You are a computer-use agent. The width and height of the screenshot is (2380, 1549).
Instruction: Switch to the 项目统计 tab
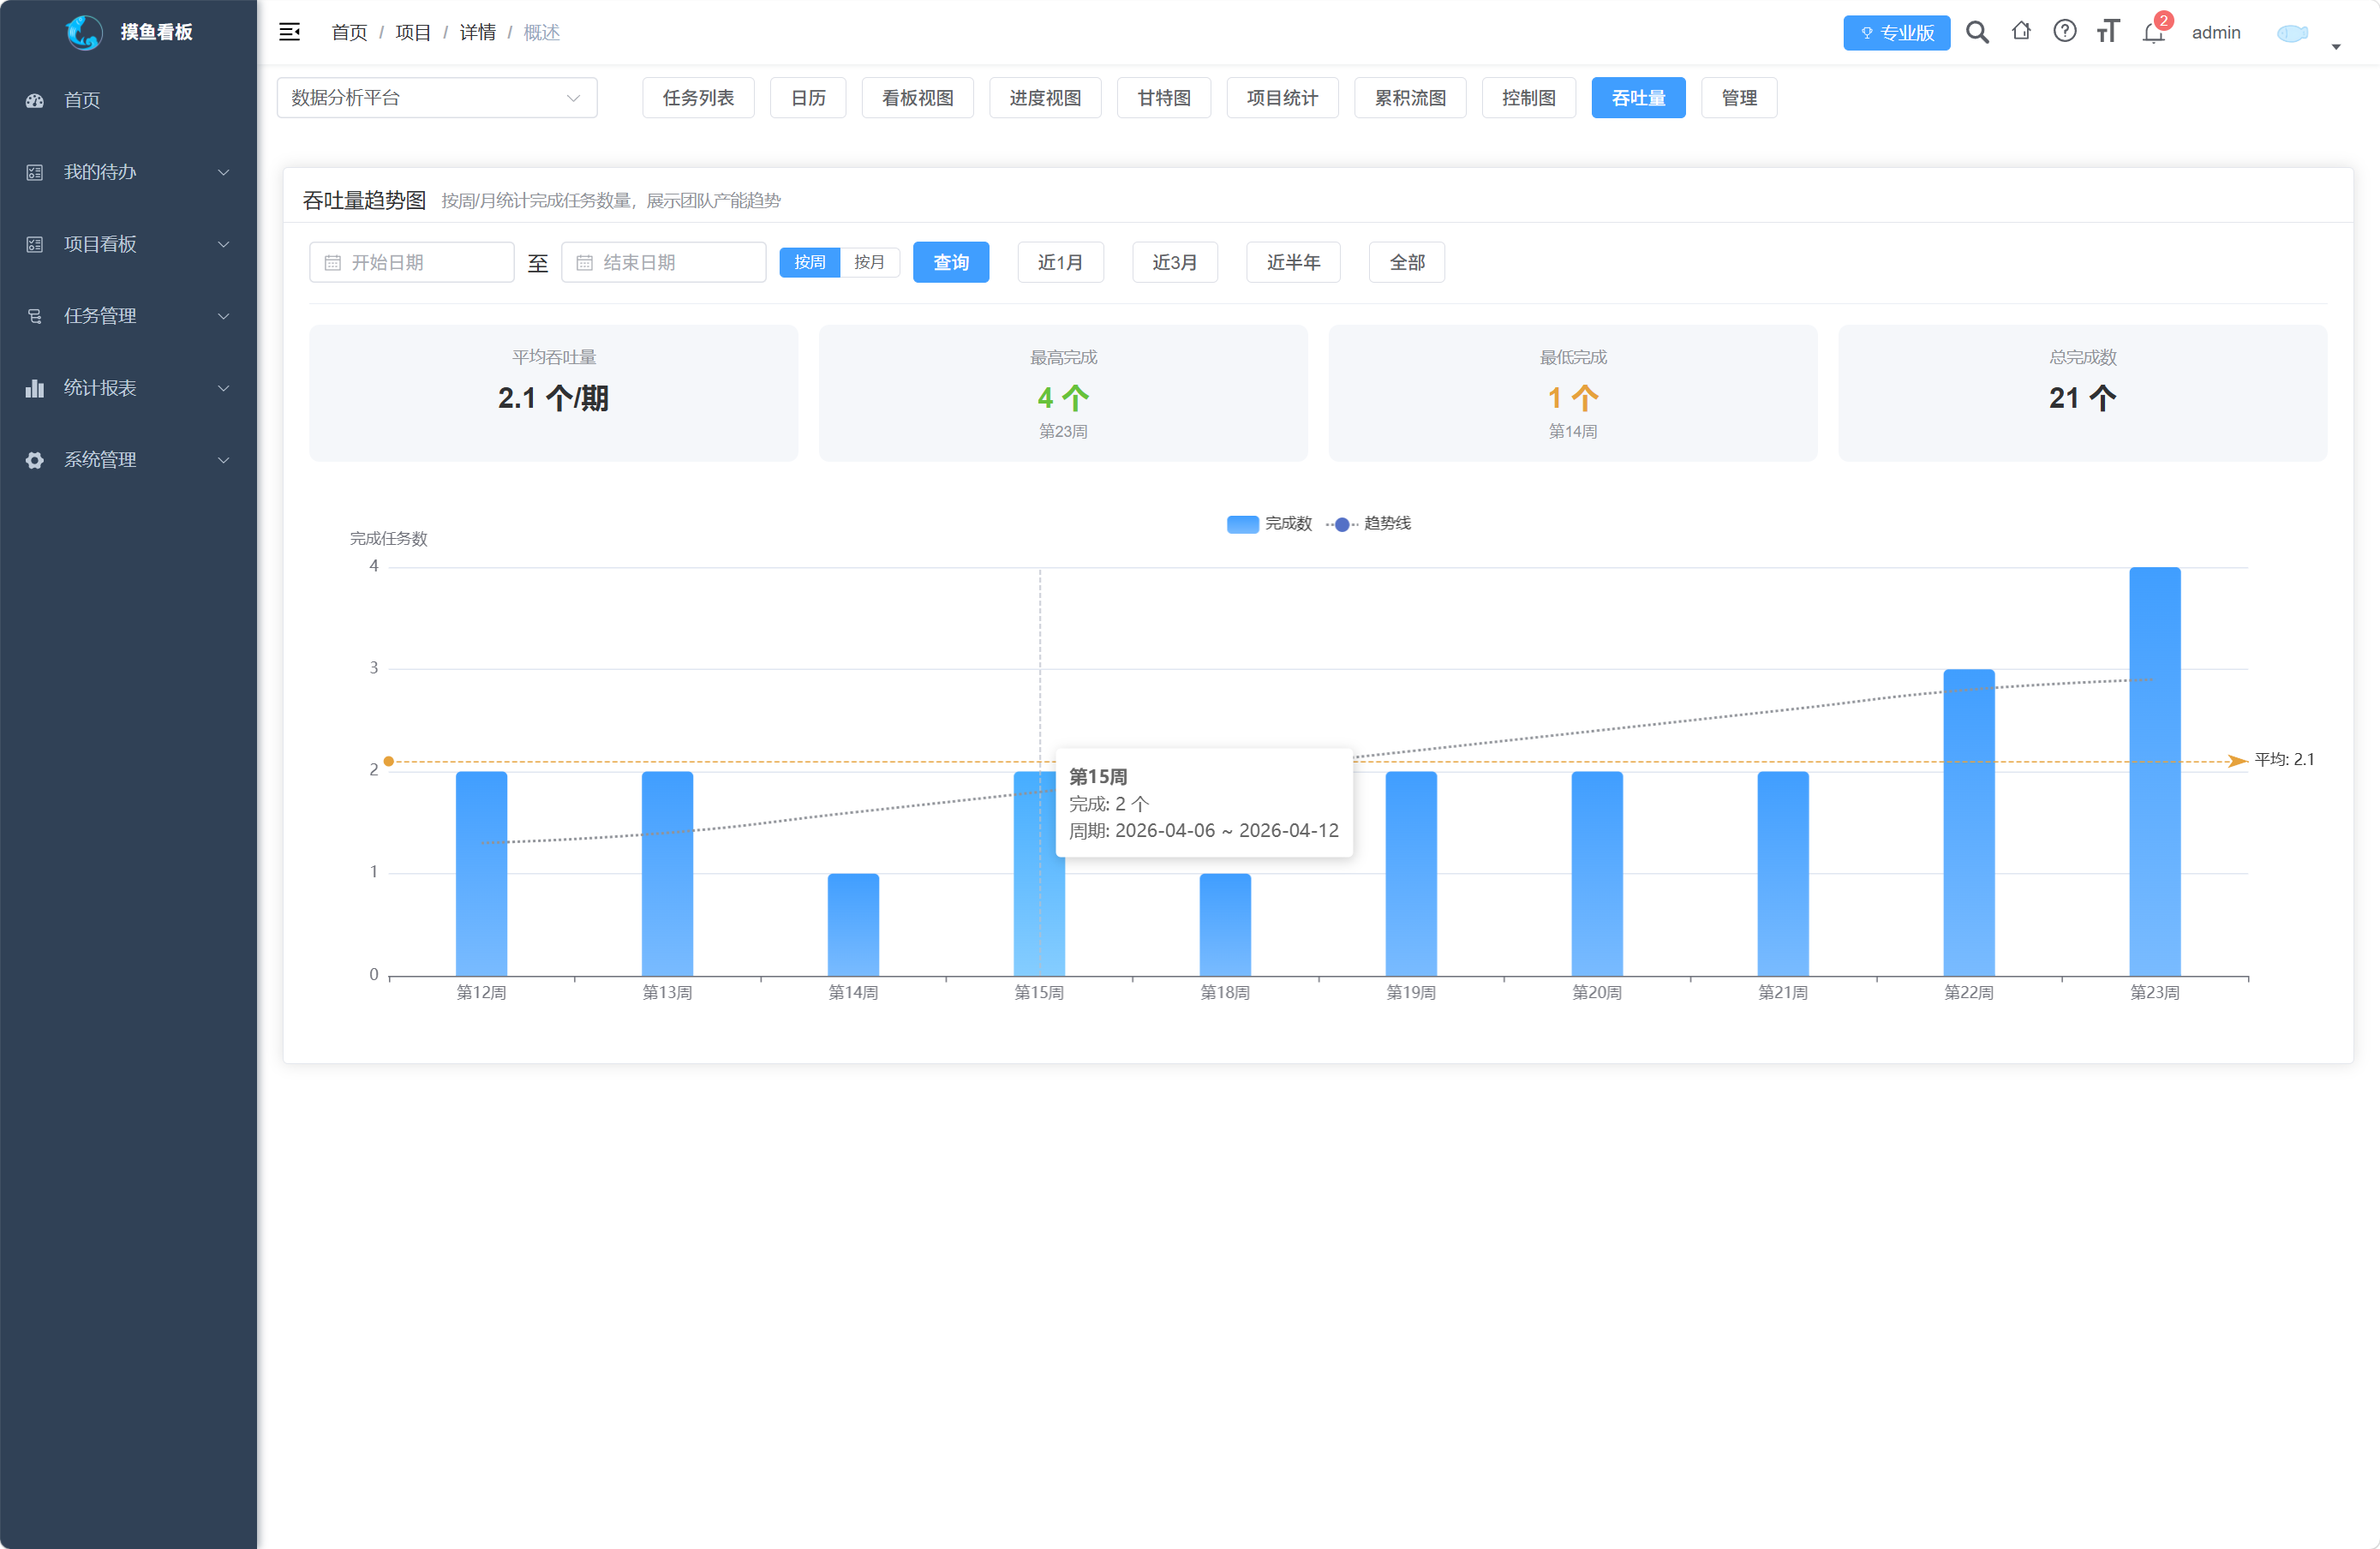(1282, 98)
